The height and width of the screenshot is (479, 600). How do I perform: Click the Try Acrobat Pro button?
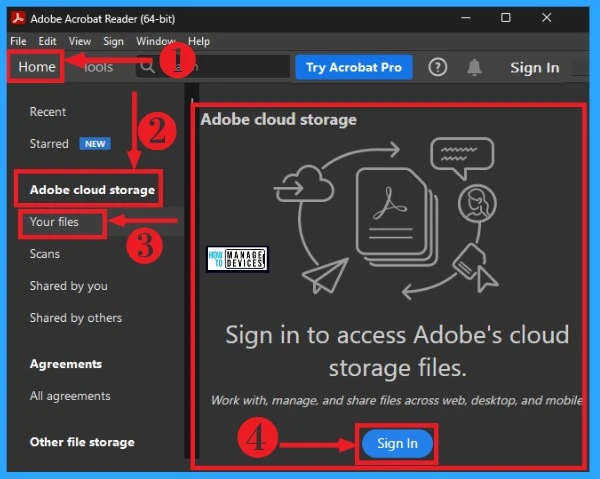coord(354,67)
